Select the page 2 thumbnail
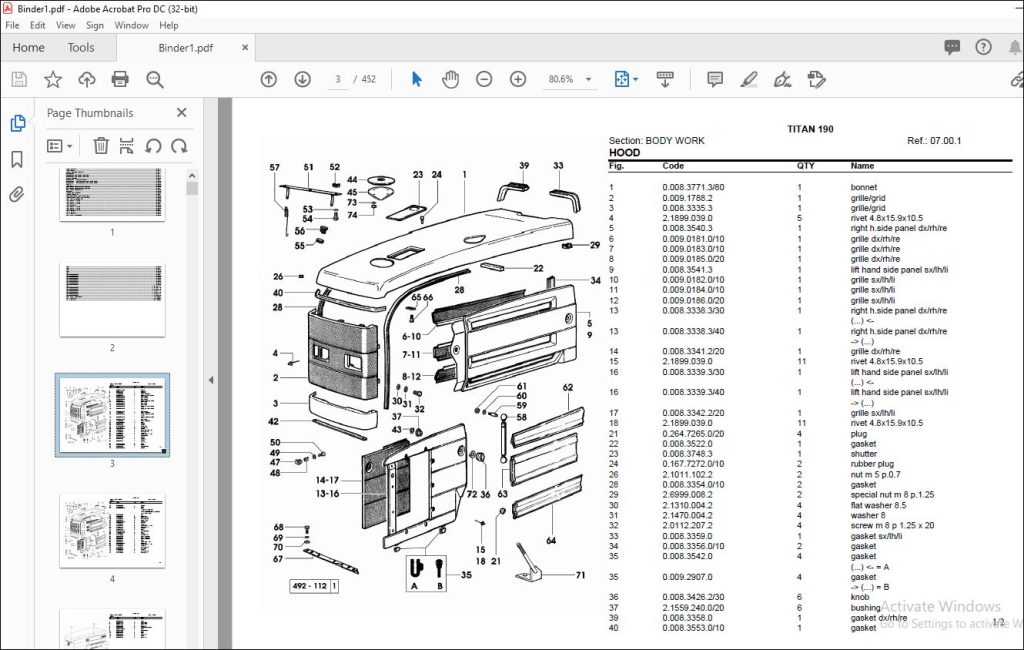 pos(112,301)
